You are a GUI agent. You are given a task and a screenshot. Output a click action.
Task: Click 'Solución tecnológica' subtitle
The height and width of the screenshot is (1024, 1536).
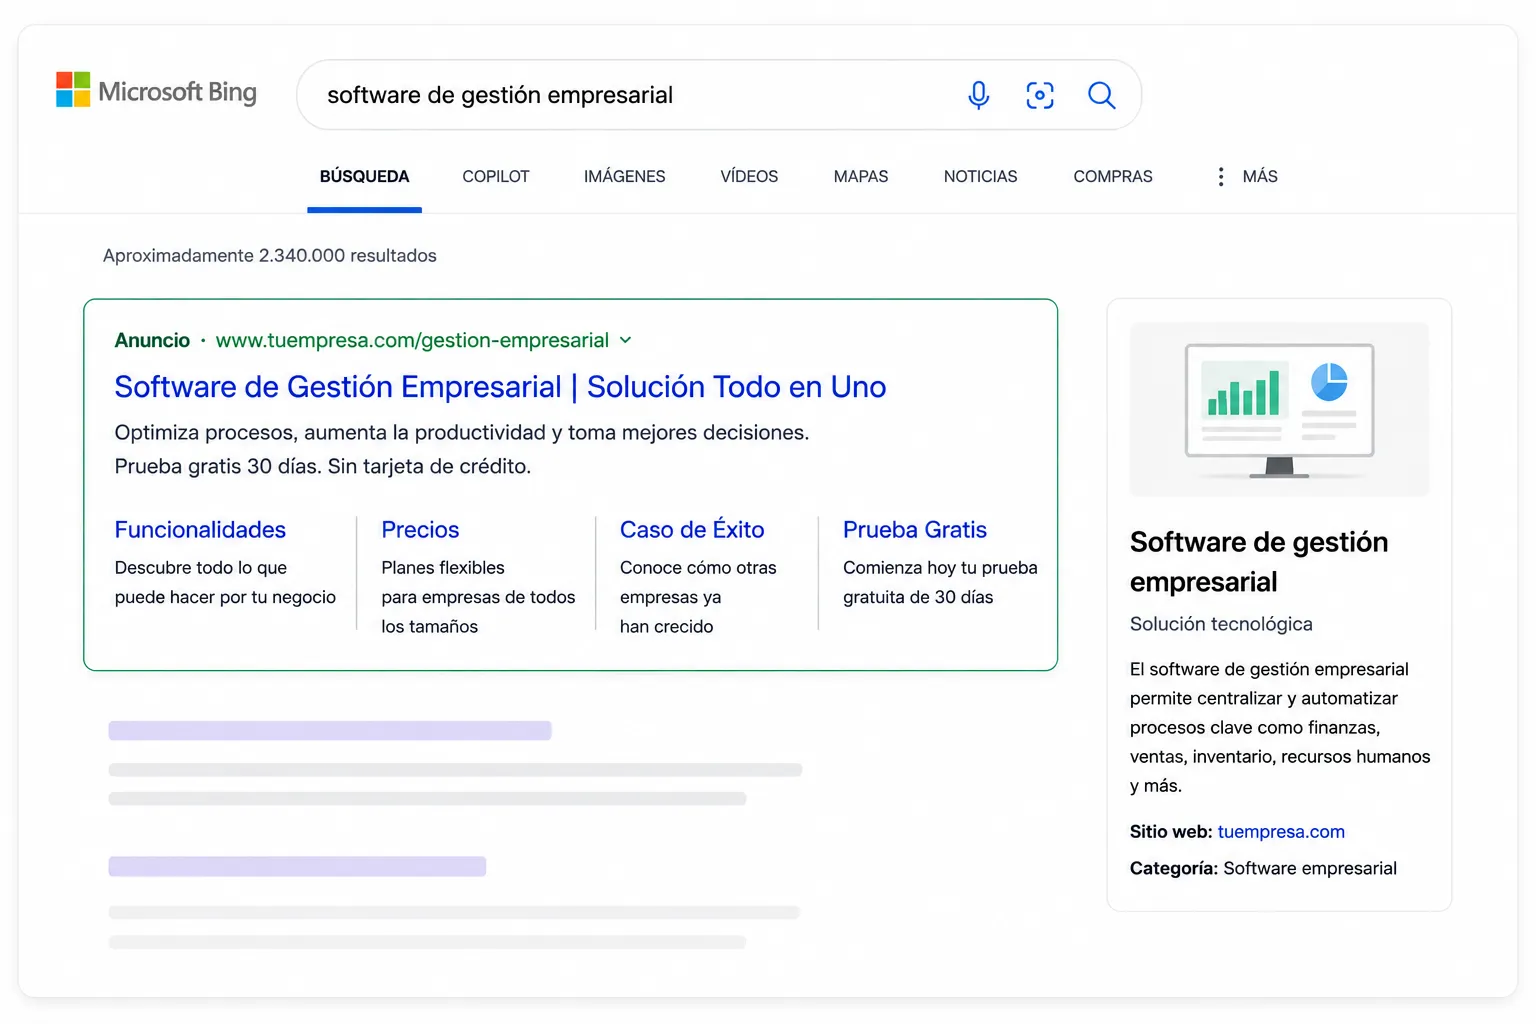point(1221,624)
